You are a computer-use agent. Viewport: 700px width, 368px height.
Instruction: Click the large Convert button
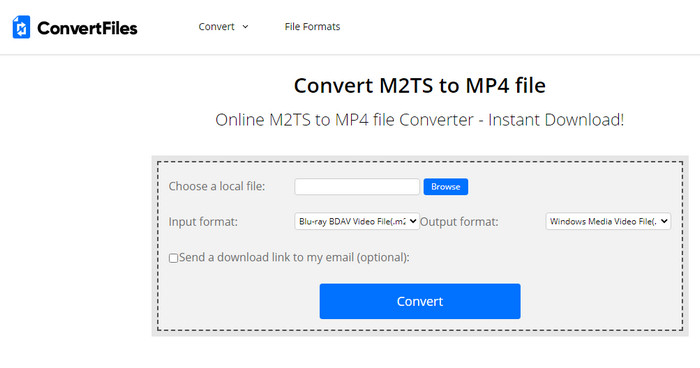(420, 301)
